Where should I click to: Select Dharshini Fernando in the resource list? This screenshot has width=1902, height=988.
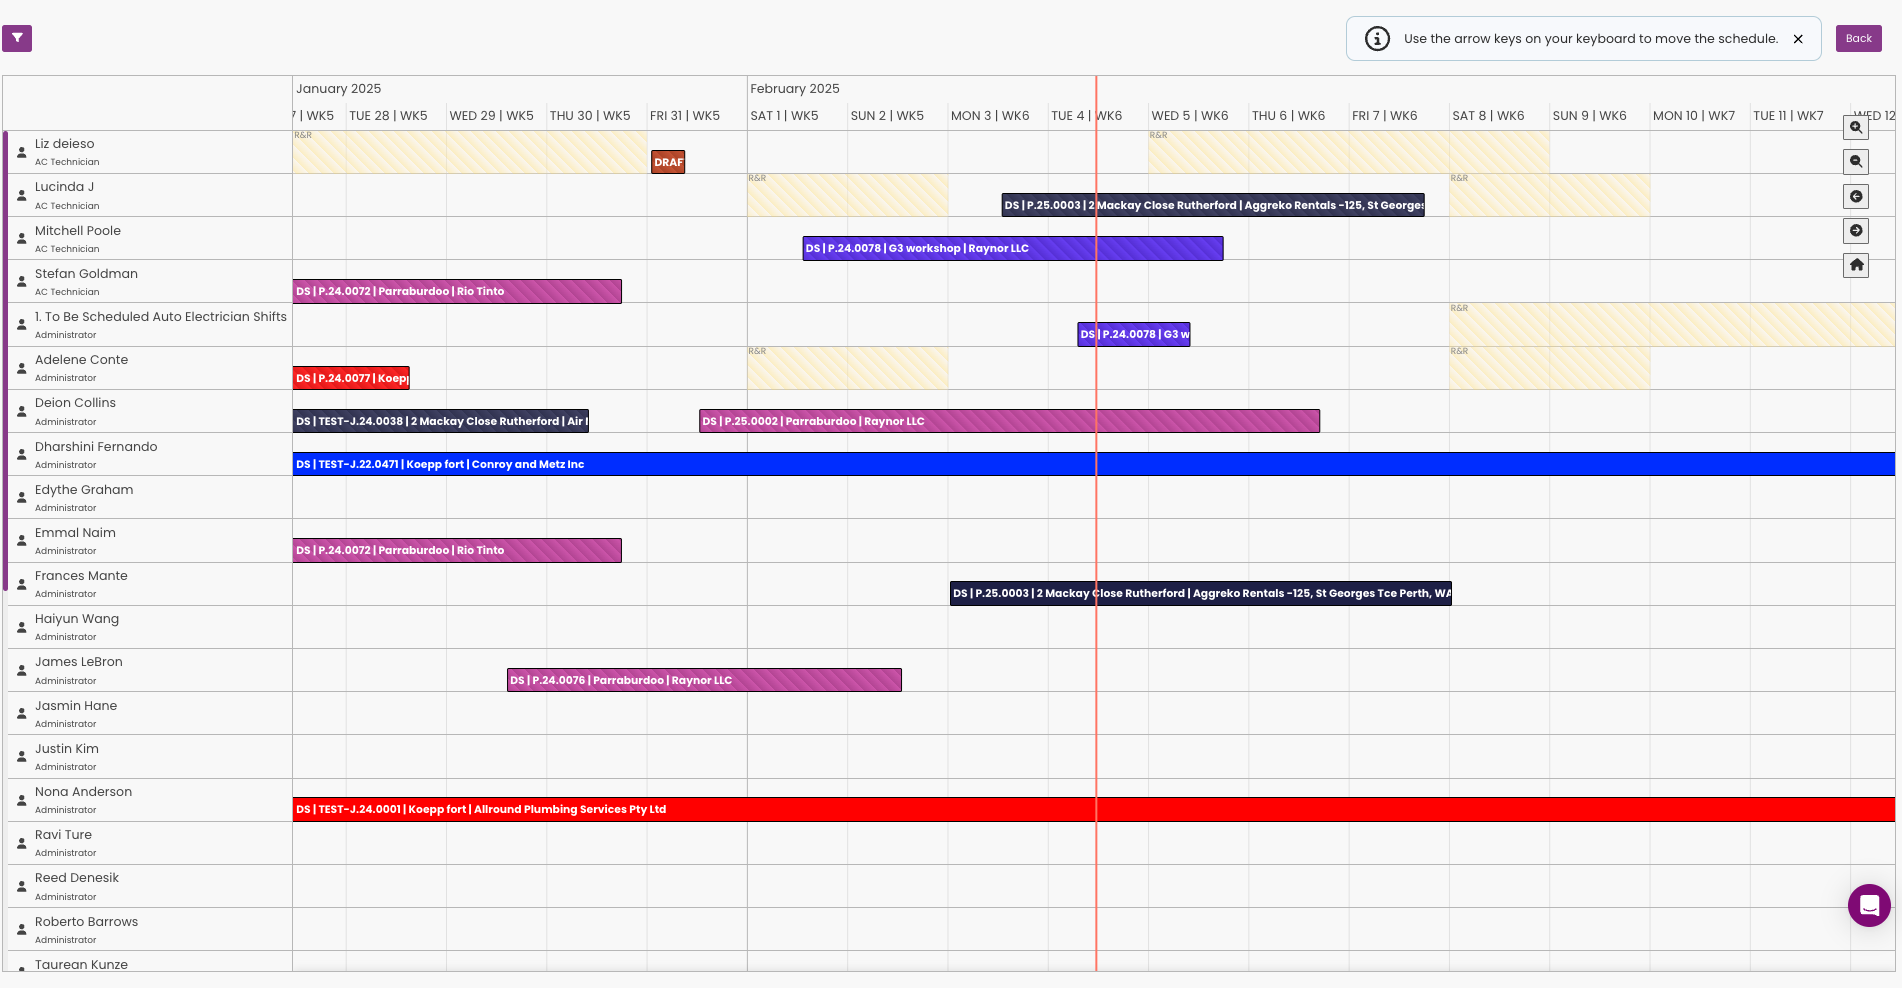tap(96, 447)
